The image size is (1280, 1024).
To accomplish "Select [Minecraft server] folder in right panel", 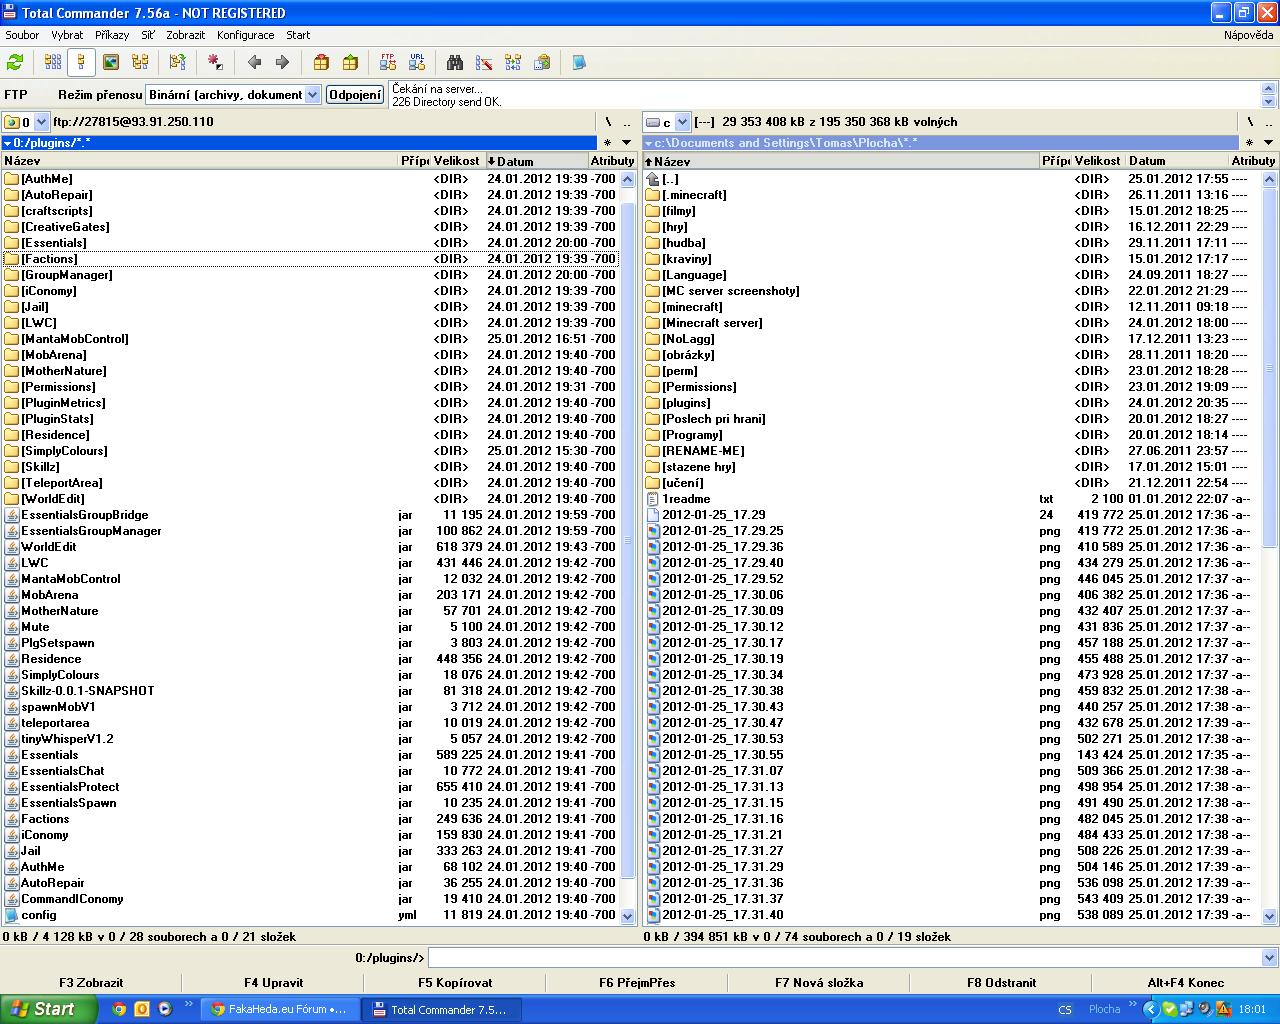I will click(951, 323).
